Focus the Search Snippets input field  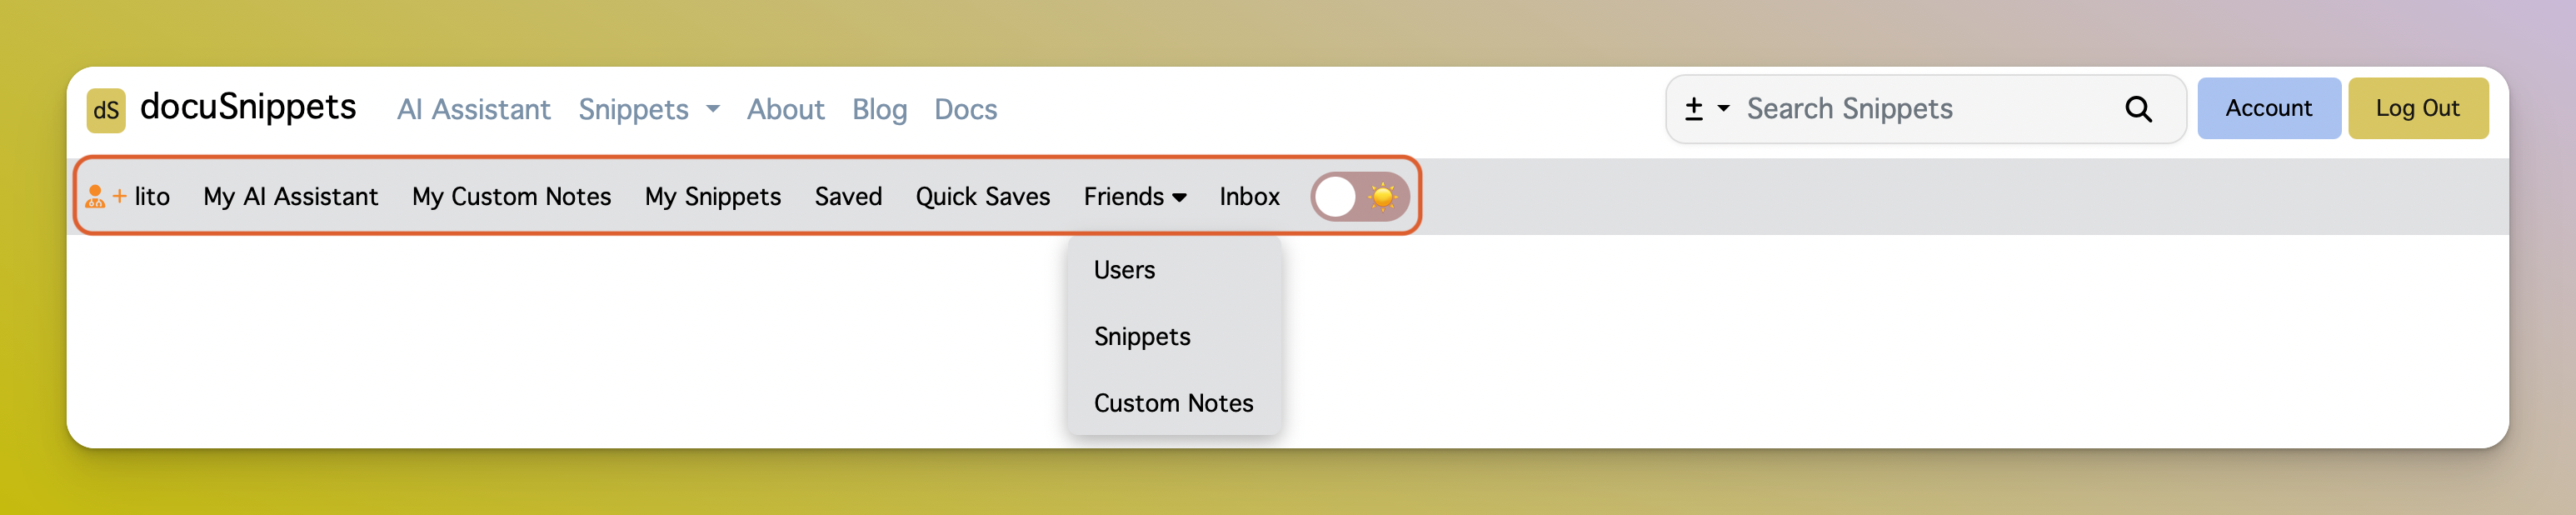[1920, 109]
